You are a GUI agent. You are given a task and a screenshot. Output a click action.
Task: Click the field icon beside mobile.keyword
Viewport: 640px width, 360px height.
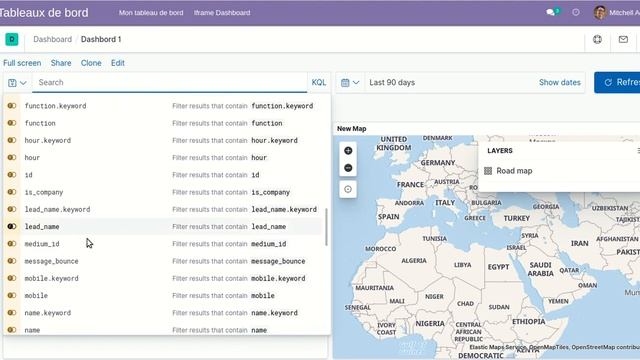(12, 278)
